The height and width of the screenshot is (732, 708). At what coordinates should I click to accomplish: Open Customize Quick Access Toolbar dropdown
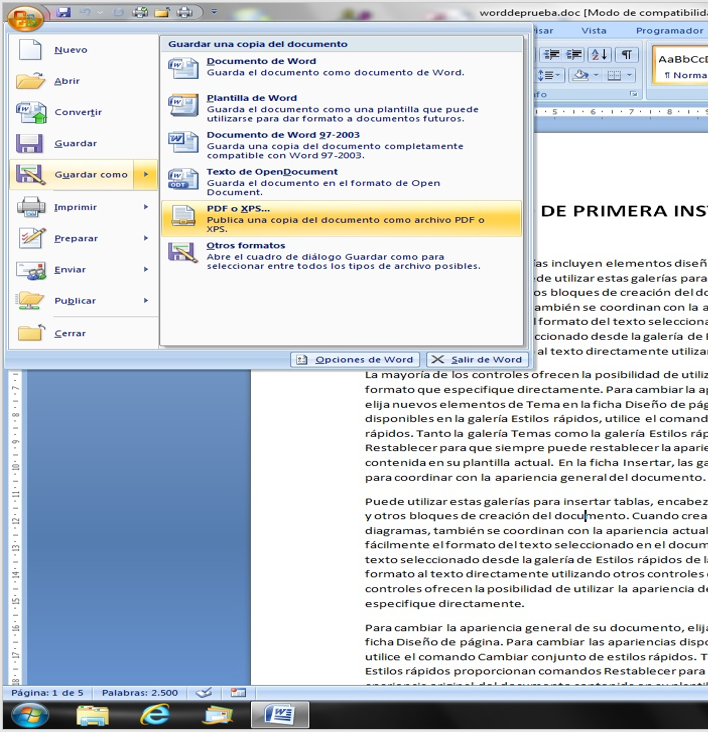click(214, 12)
